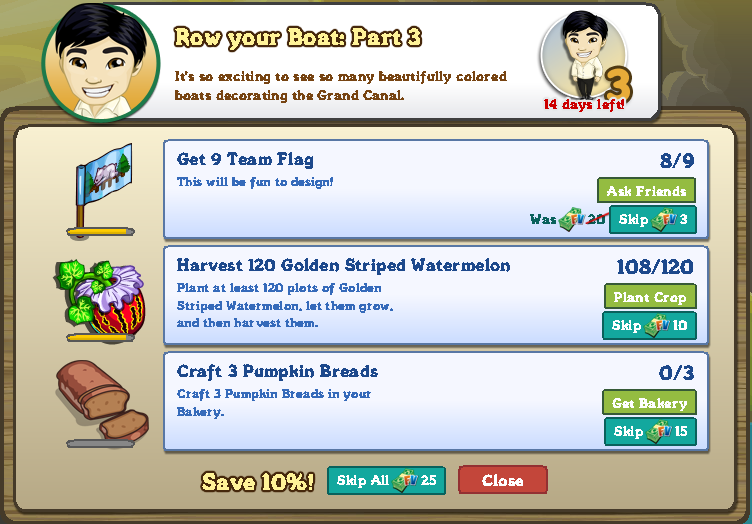
Task: Ask Friends for Team Flags
Action: 646,191
